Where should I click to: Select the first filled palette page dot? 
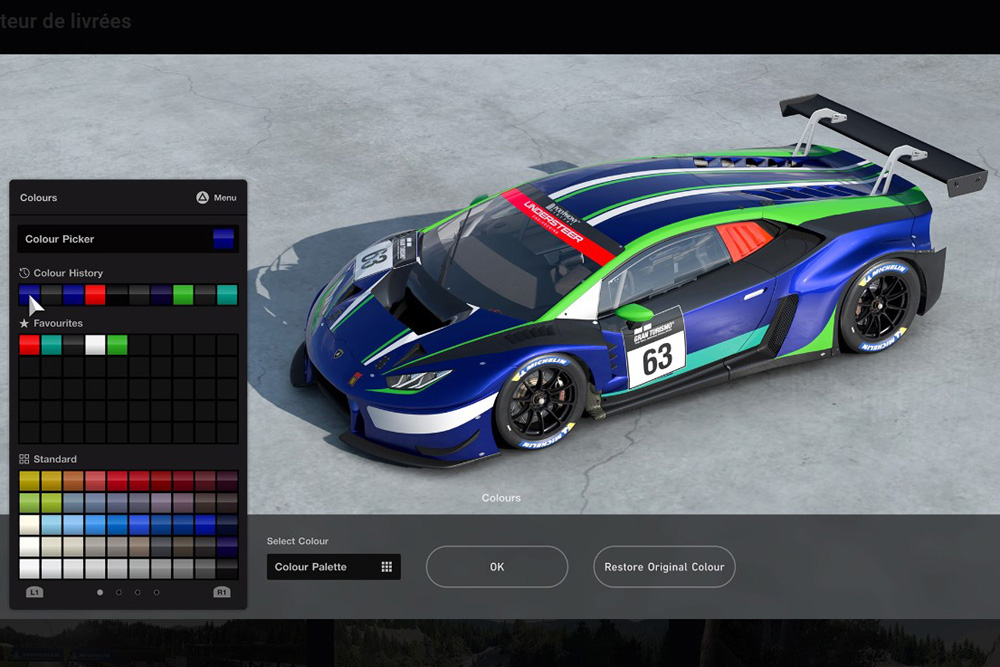coord(100,592)
